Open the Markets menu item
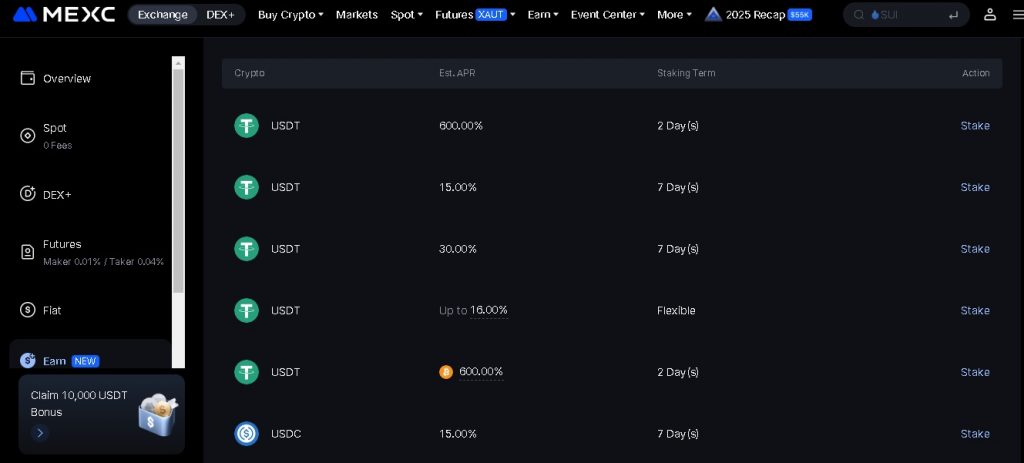The image size is (1024, 463). (x=357, y=14)
